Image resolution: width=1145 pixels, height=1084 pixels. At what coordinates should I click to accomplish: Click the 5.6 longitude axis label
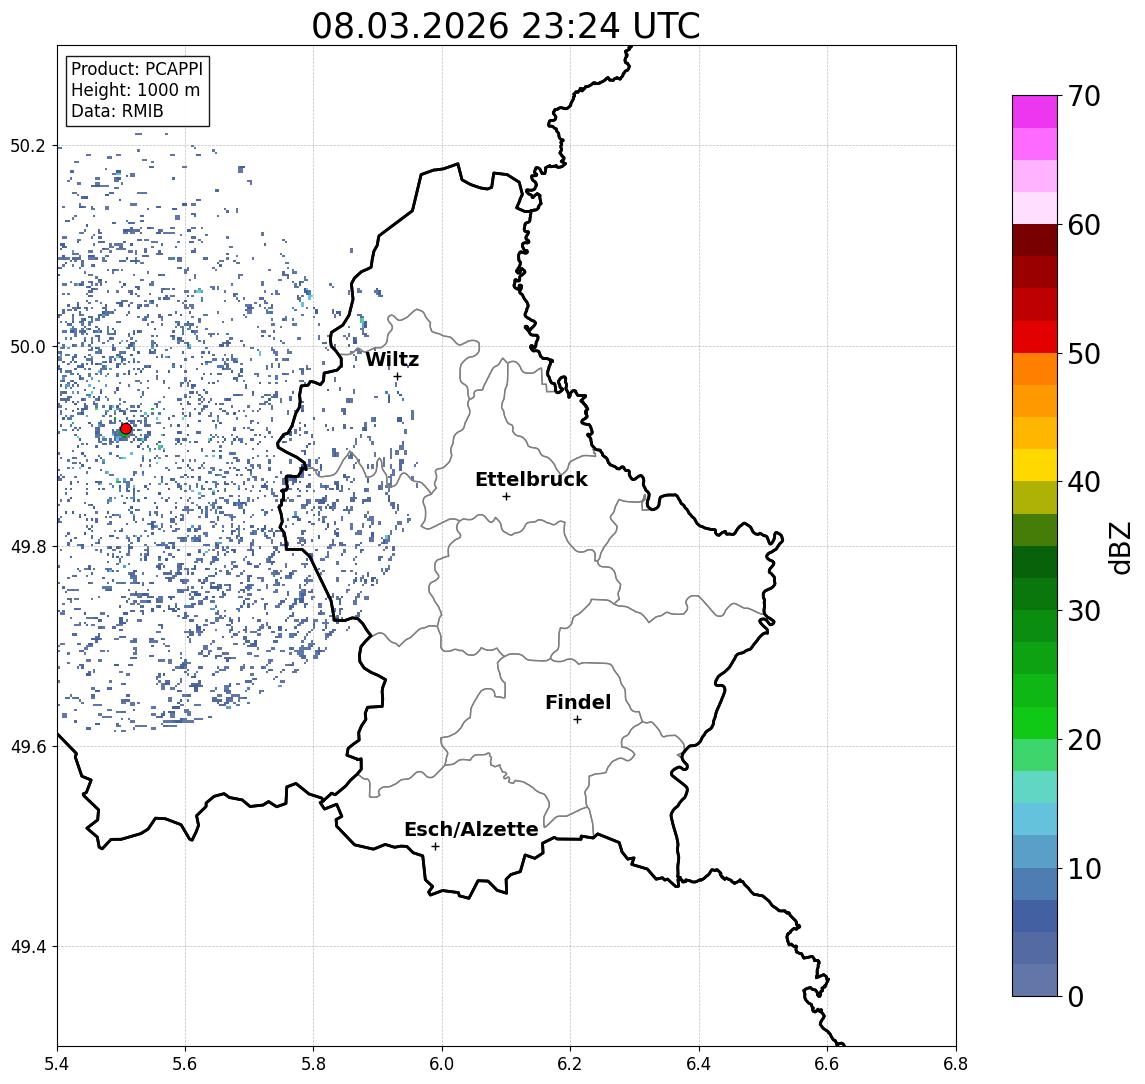[185, 1064]
